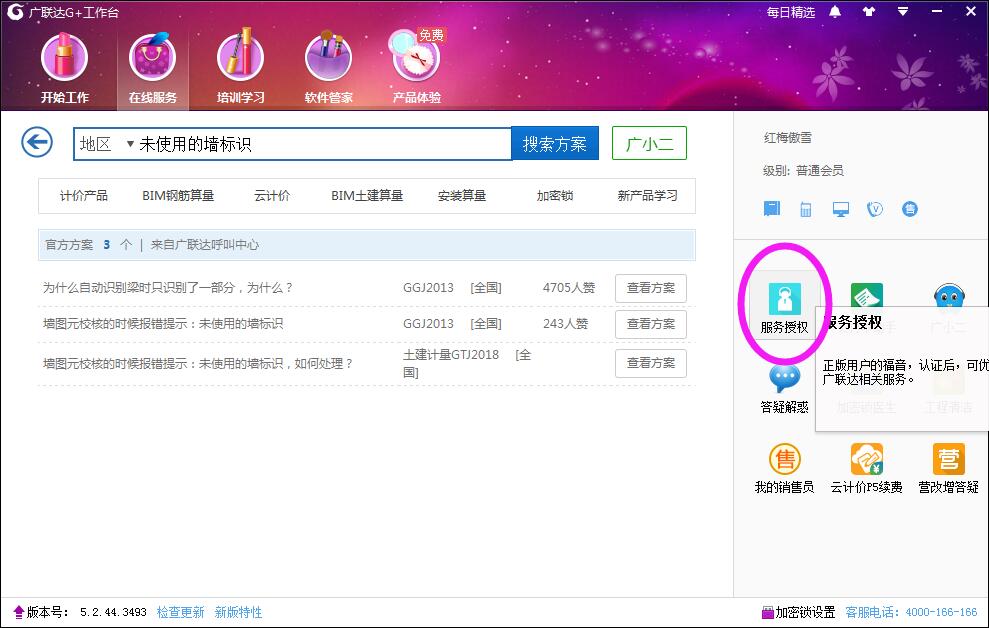Expand the 地区 region dropdown
This screenshot has height=628, width=989.
tap(106, 144)
